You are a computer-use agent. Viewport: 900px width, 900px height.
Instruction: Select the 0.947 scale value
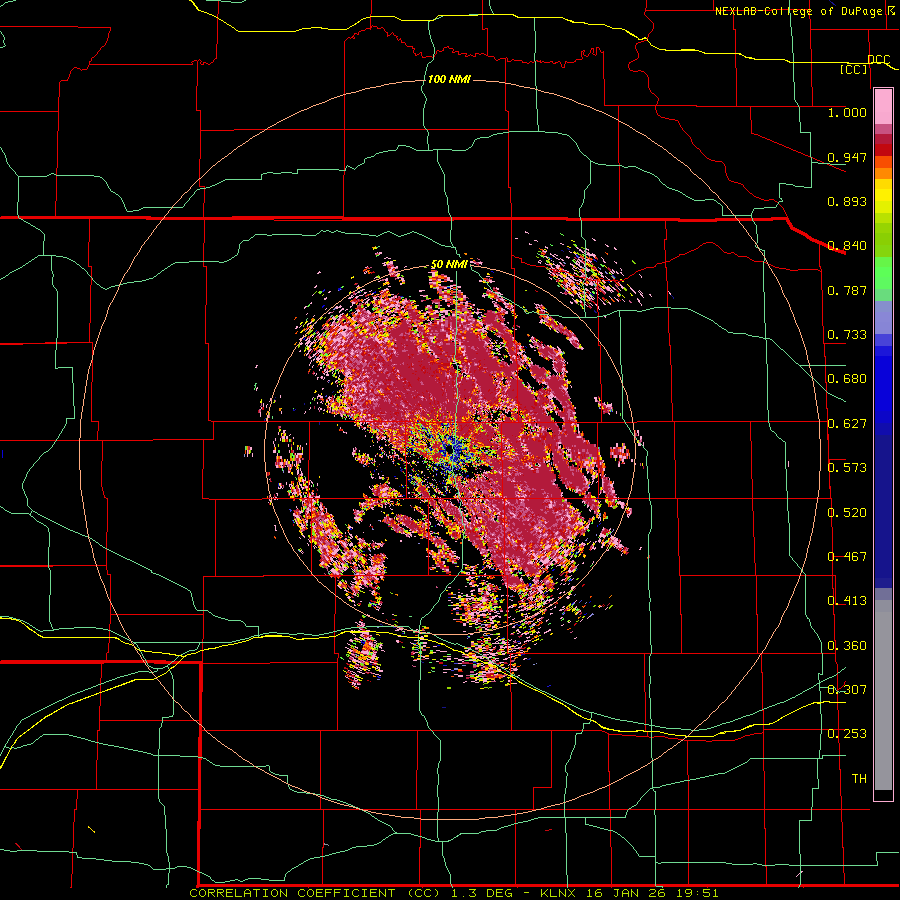[847, 157]
